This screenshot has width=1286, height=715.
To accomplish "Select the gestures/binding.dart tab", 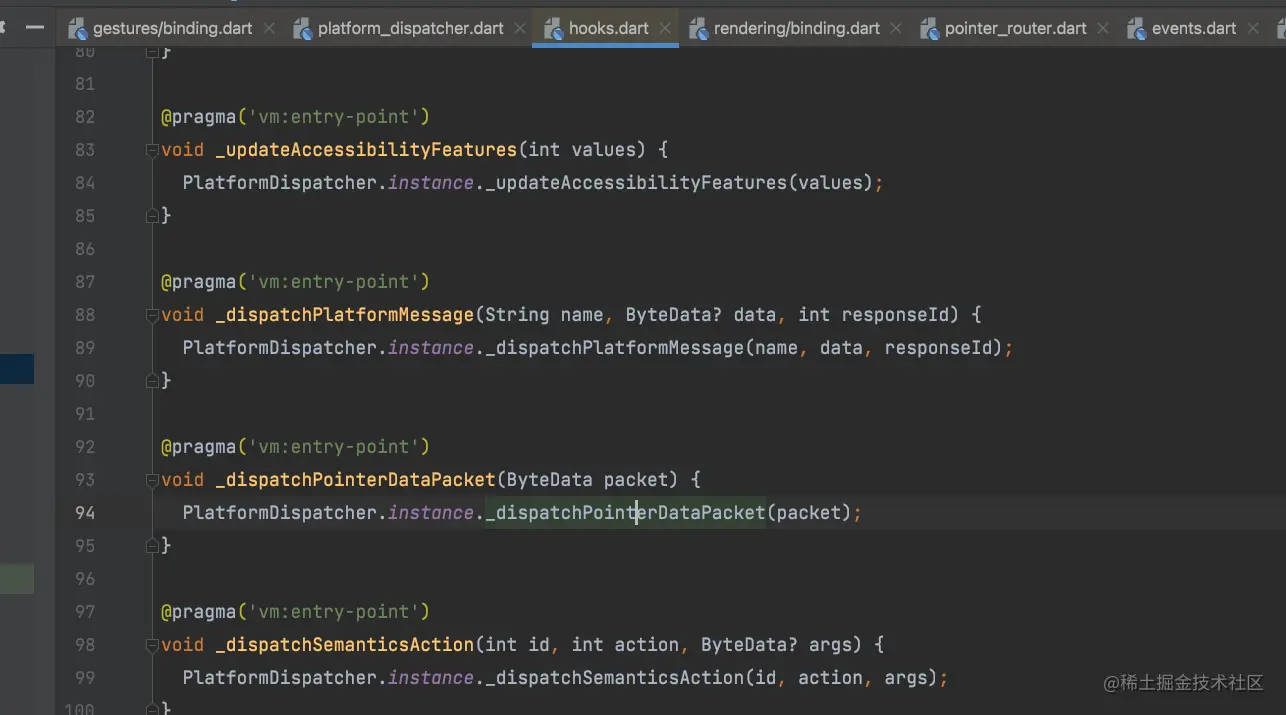I will pyautogui.click(x=170, y=28).
